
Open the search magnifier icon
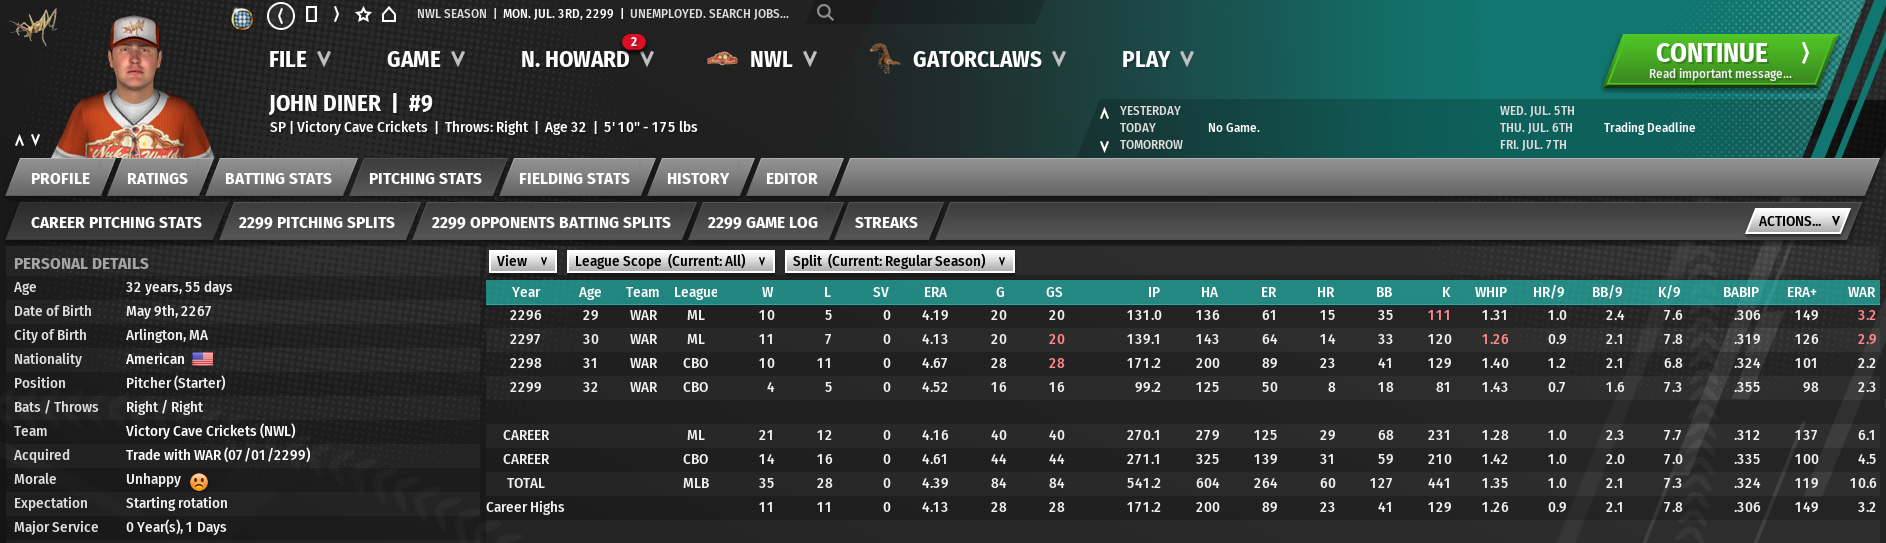(x=824, y=13)
